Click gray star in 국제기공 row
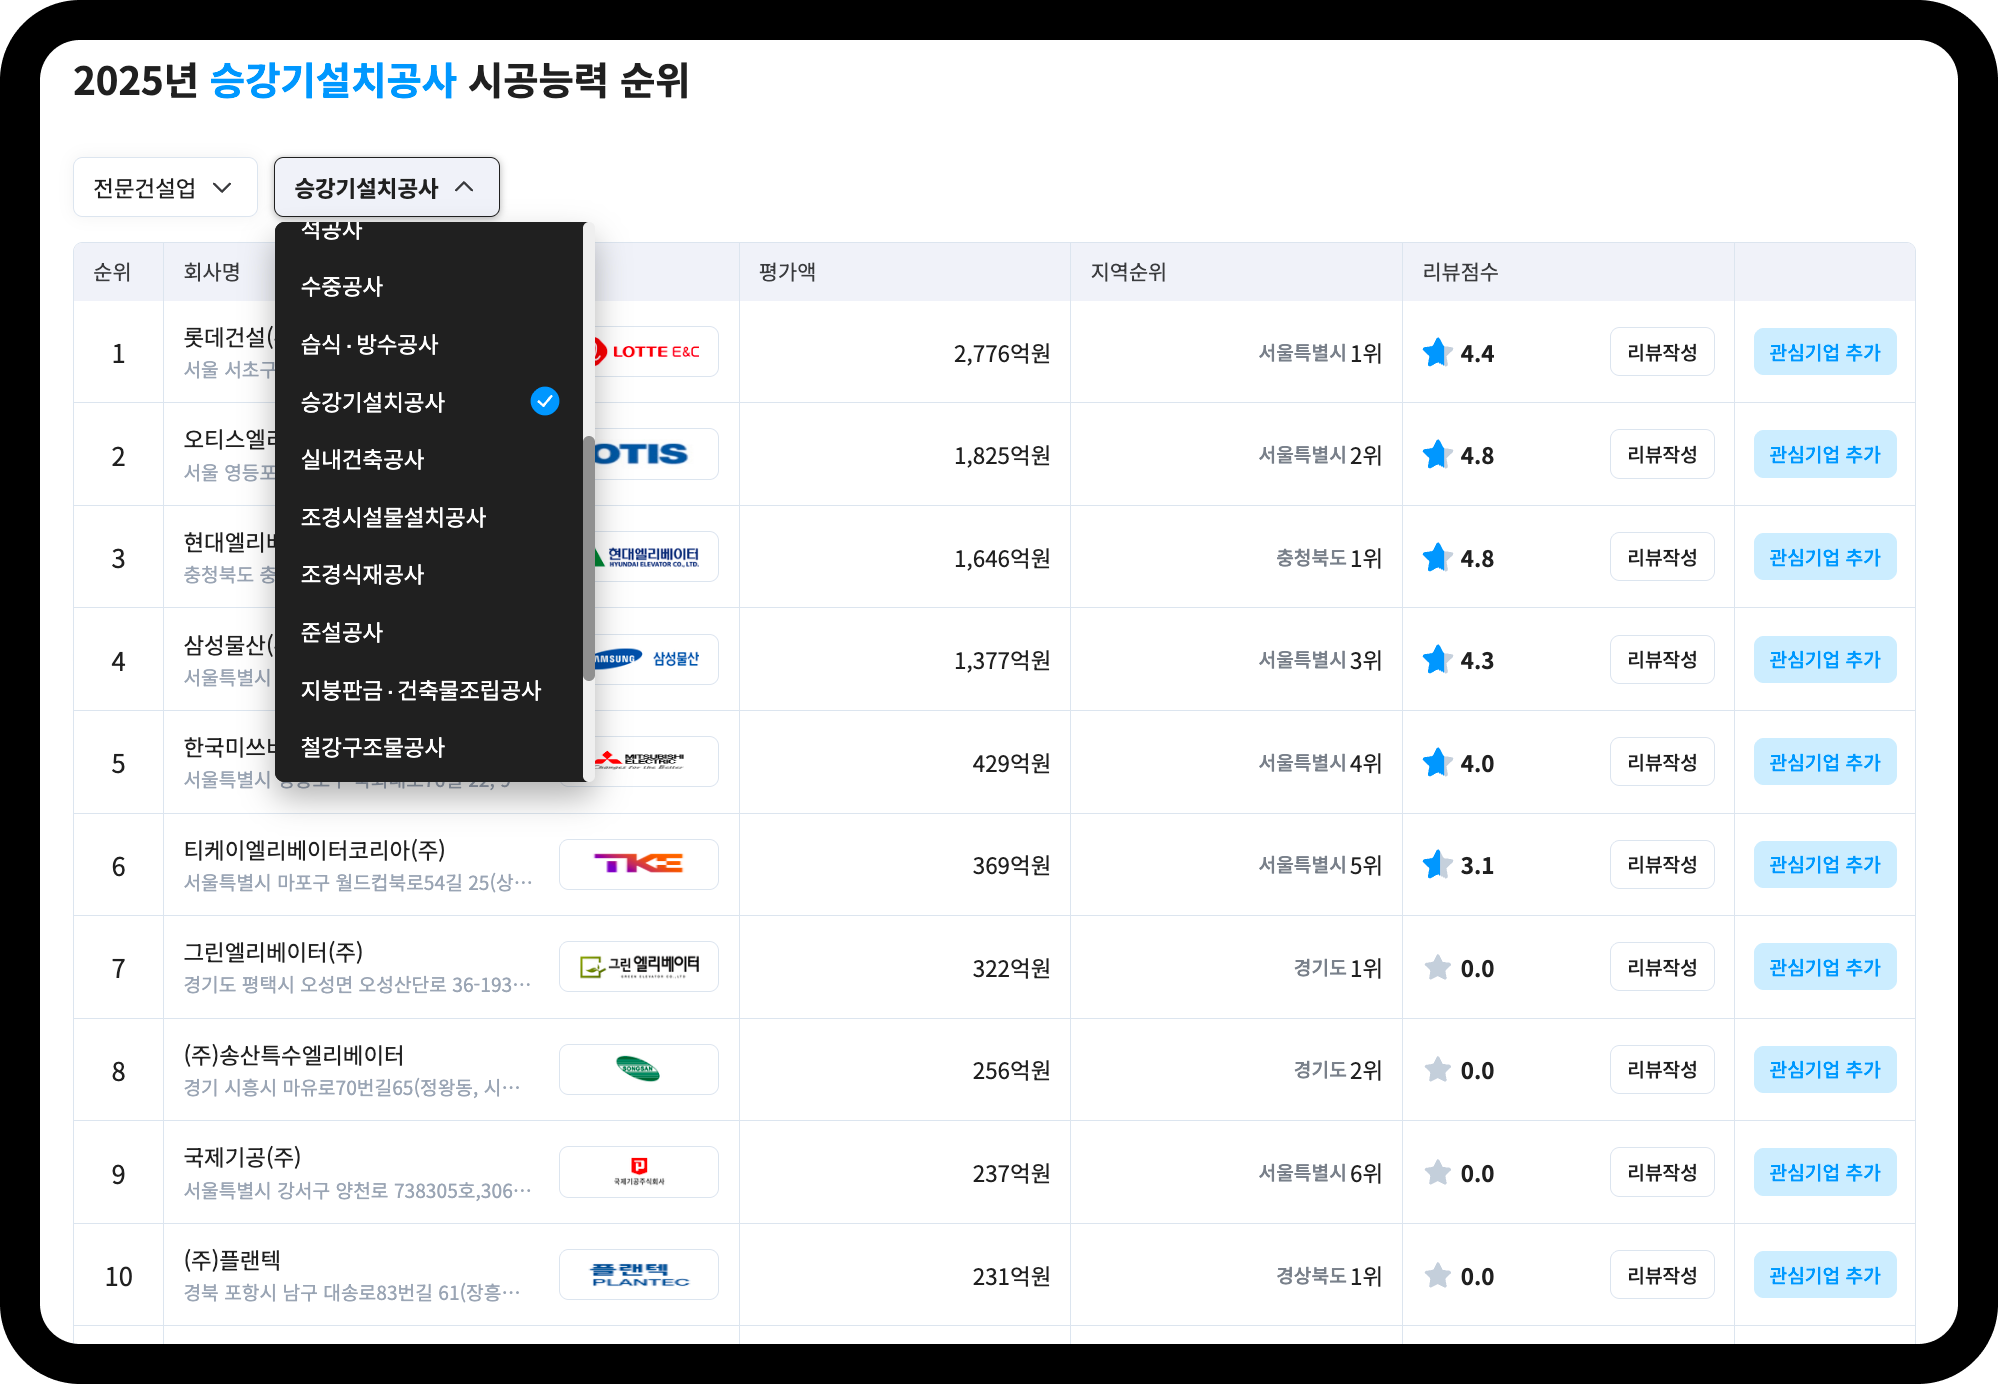 [1437, 1172]
